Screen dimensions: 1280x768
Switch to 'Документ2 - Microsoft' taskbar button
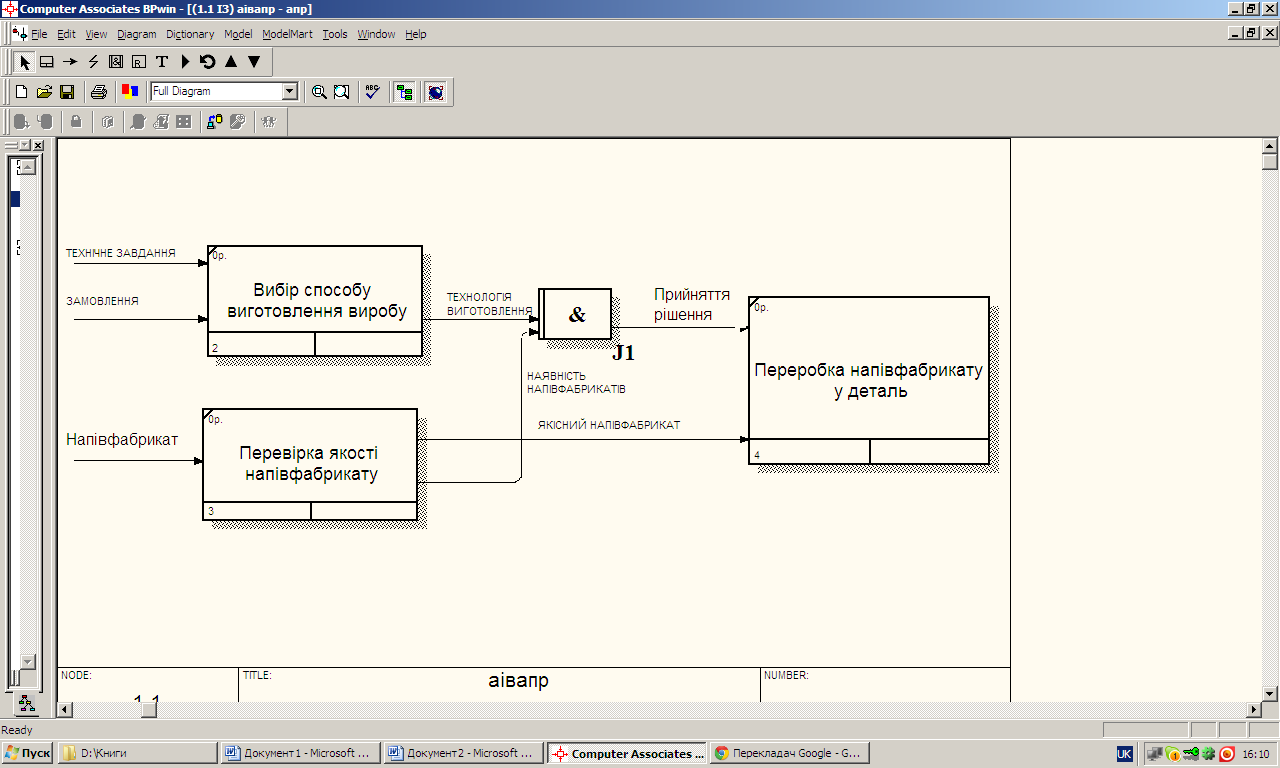(x=464, y=753)
